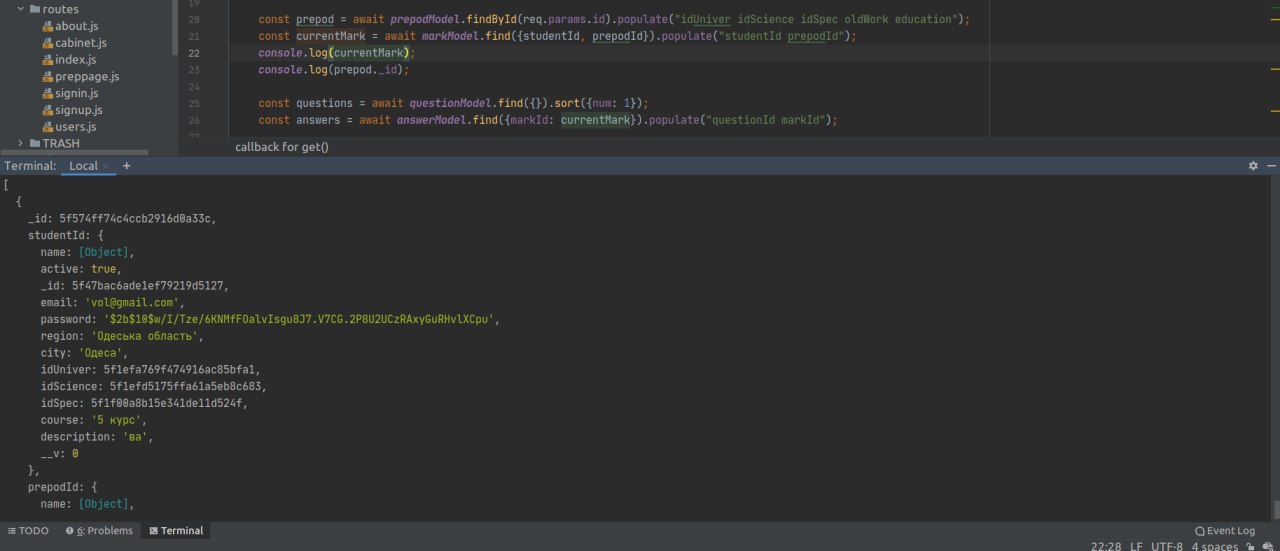This screenshot has height=551, width=1280.
Task: Click the cabinet.js file icon
Action: (47, 43)
